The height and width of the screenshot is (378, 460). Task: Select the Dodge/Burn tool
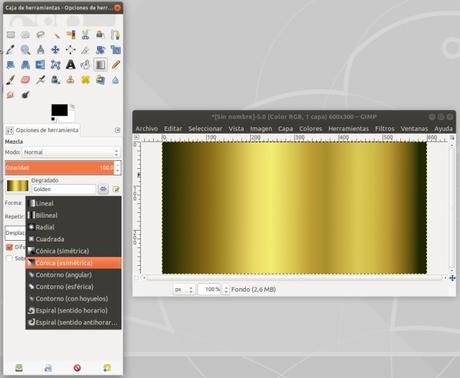tap(25, 95)
